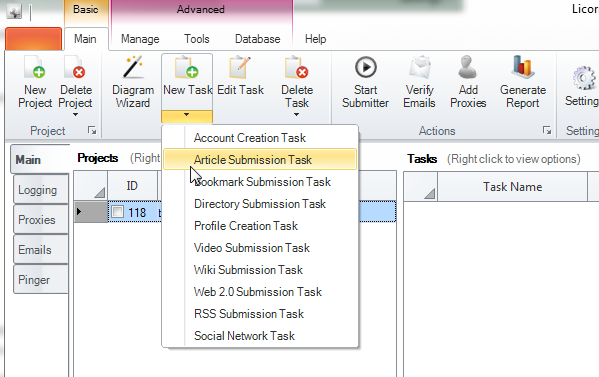Click the Generate Report chart icon
Viewport: 599px width, 377px height.
click(x=523, y=67)
